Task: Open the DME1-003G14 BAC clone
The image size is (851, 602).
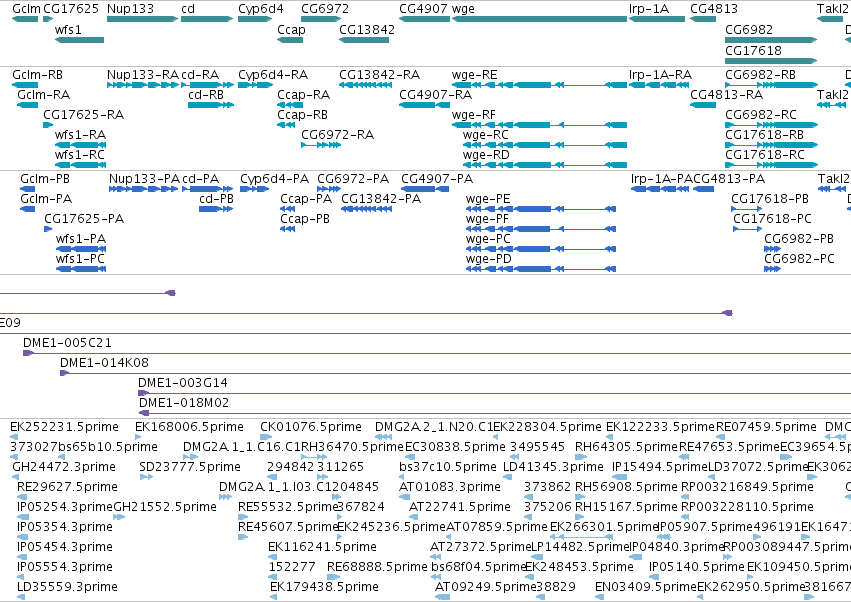Action: [494, 394]
